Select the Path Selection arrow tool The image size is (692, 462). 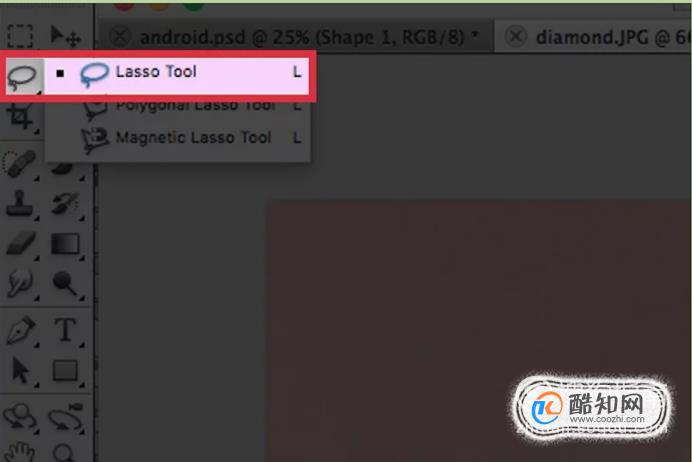(20, 370)
